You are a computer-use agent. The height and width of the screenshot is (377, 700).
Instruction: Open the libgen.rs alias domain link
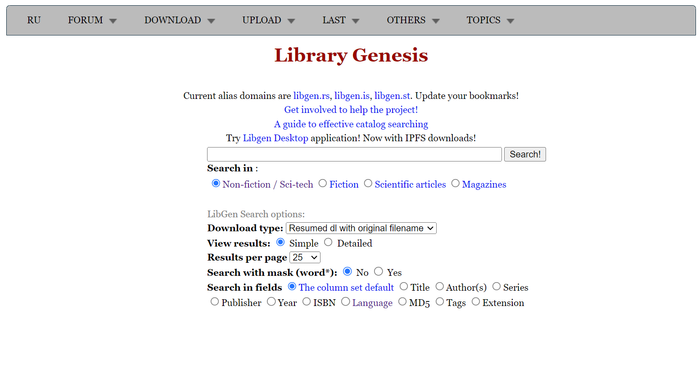point(311,96)
